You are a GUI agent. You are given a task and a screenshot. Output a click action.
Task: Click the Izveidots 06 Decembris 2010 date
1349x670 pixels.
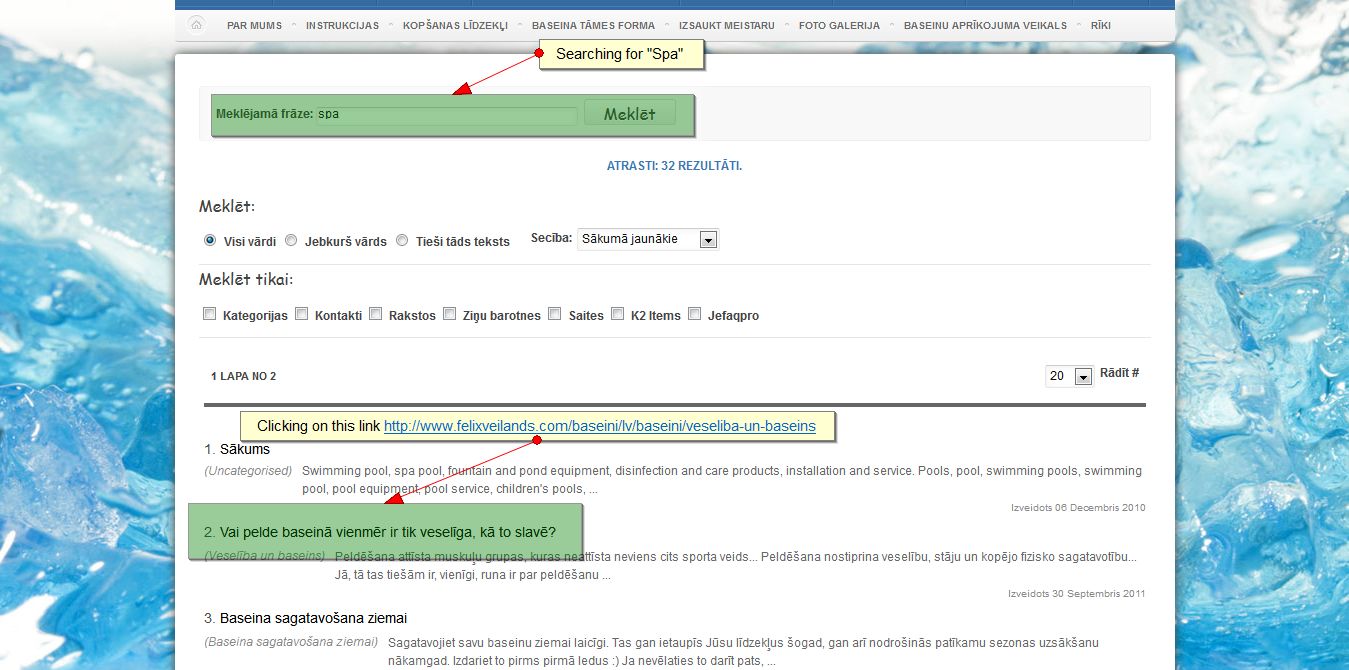[x=1078, y=508]
